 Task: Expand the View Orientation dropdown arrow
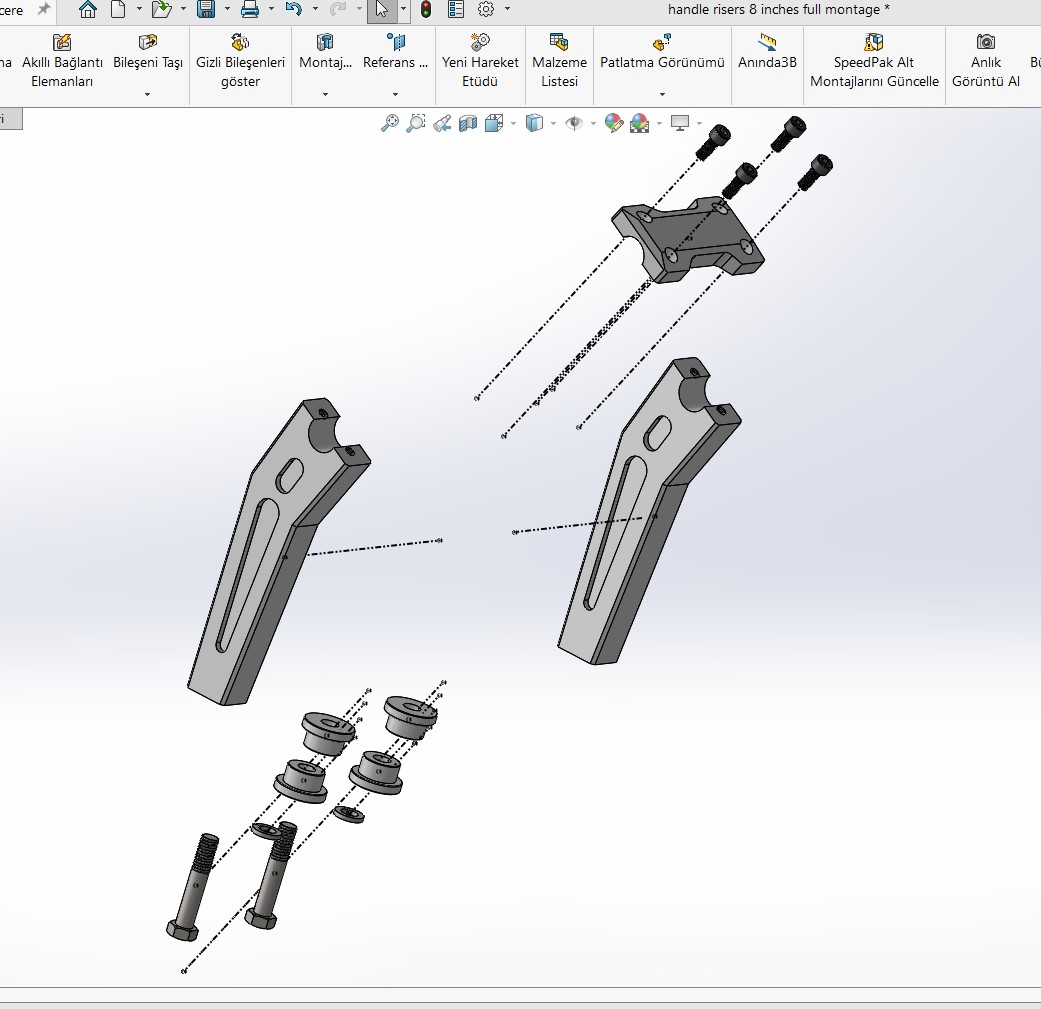pos(513,123)
